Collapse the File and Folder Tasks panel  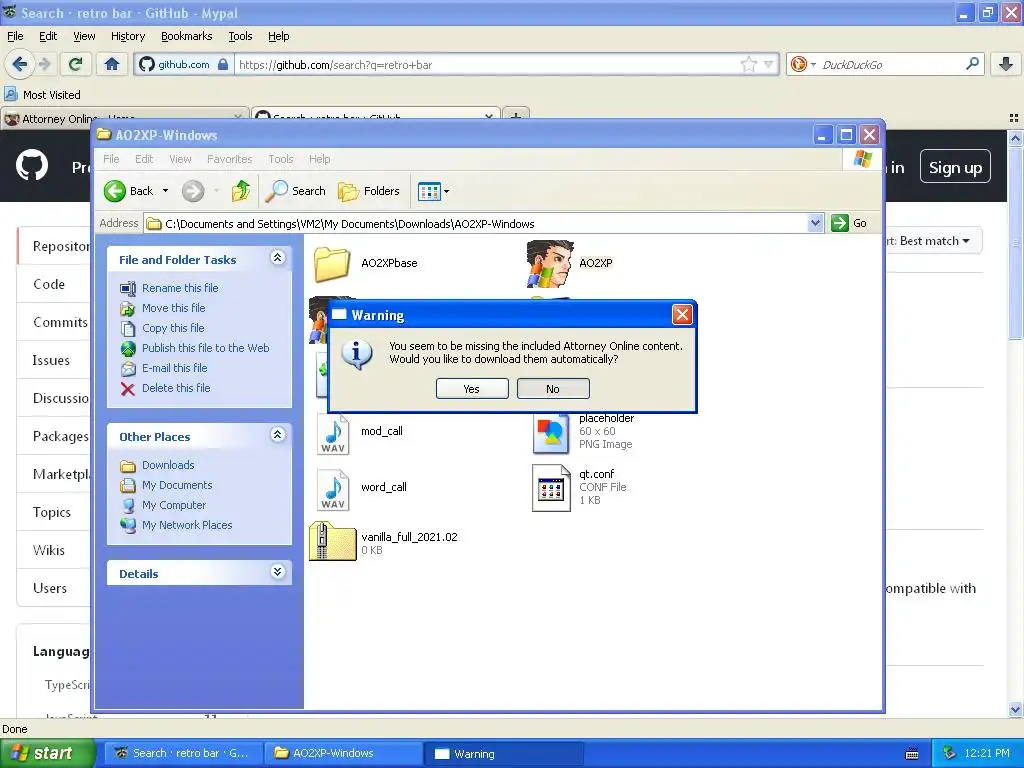pyautogui.click(x=278, y=257)
